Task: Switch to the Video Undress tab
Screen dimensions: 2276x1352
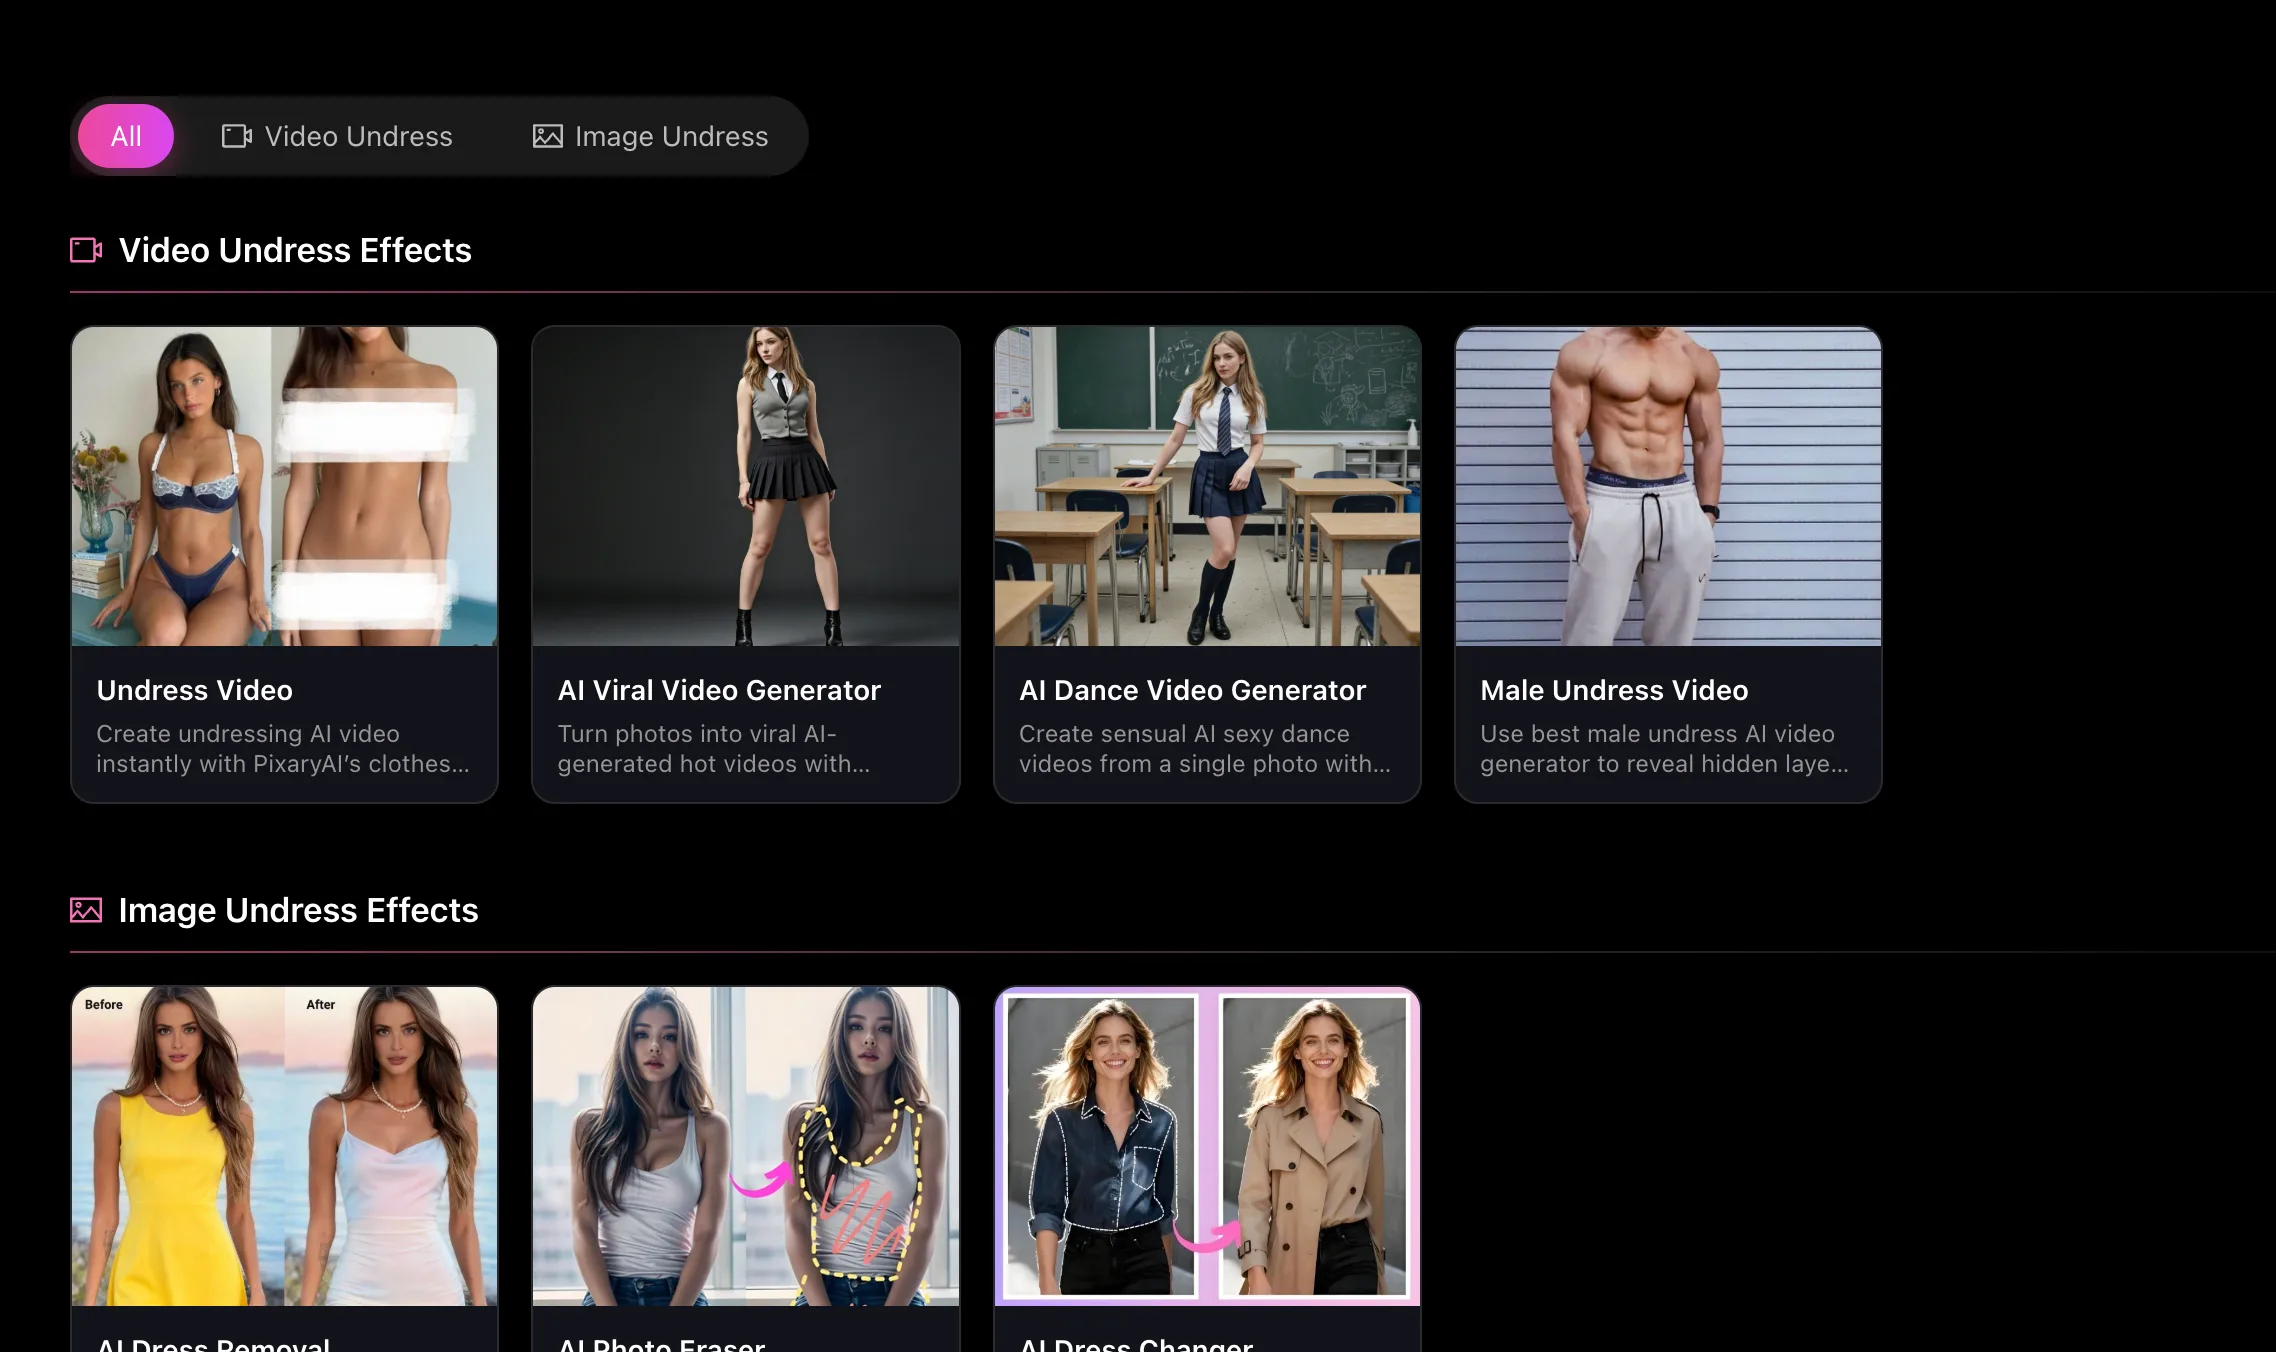Action: [337, 136]
